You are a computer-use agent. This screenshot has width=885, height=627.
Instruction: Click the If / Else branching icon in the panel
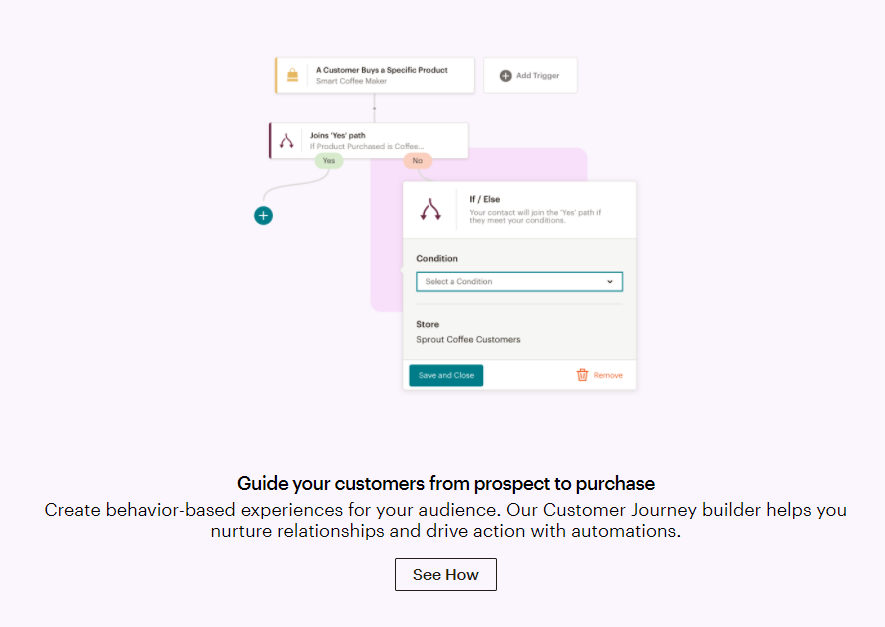431,209
